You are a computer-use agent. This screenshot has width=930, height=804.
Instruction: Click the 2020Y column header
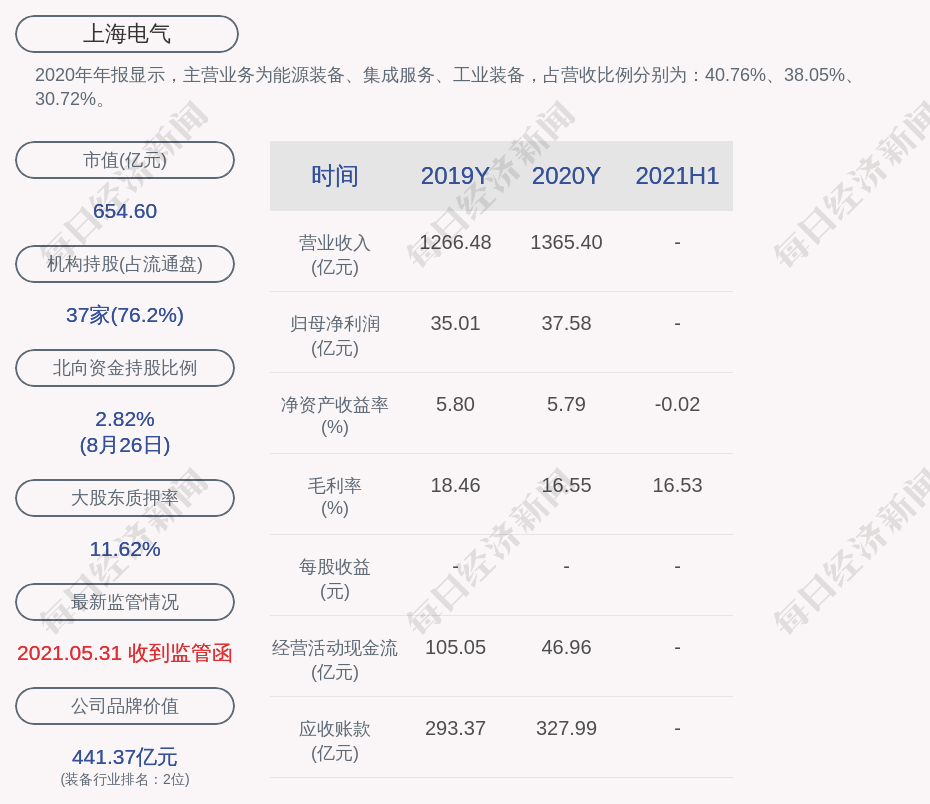tap(566, 176)
